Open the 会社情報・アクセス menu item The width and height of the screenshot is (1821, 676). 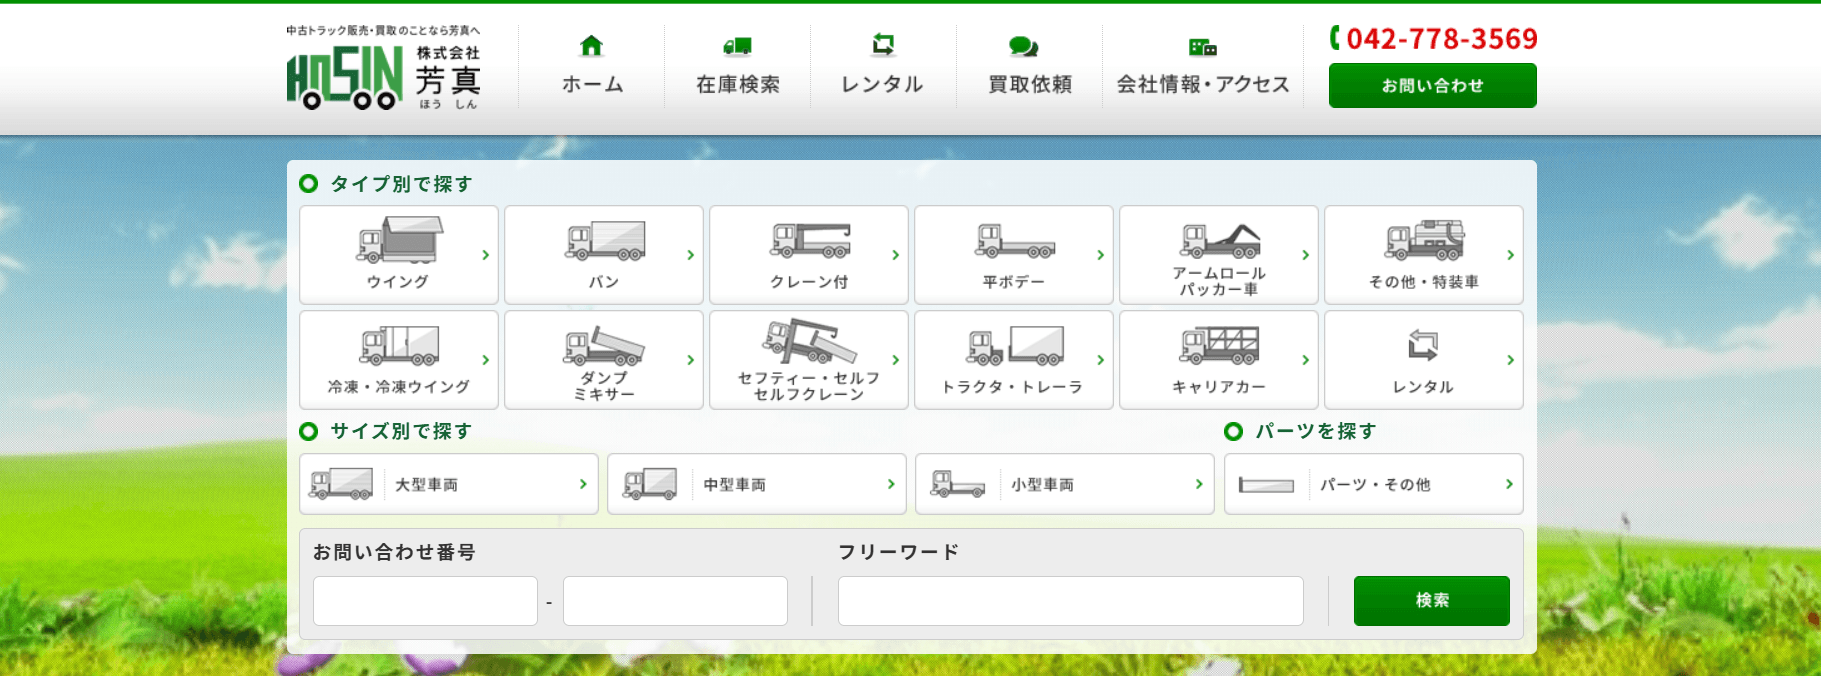pos(1203,67)
